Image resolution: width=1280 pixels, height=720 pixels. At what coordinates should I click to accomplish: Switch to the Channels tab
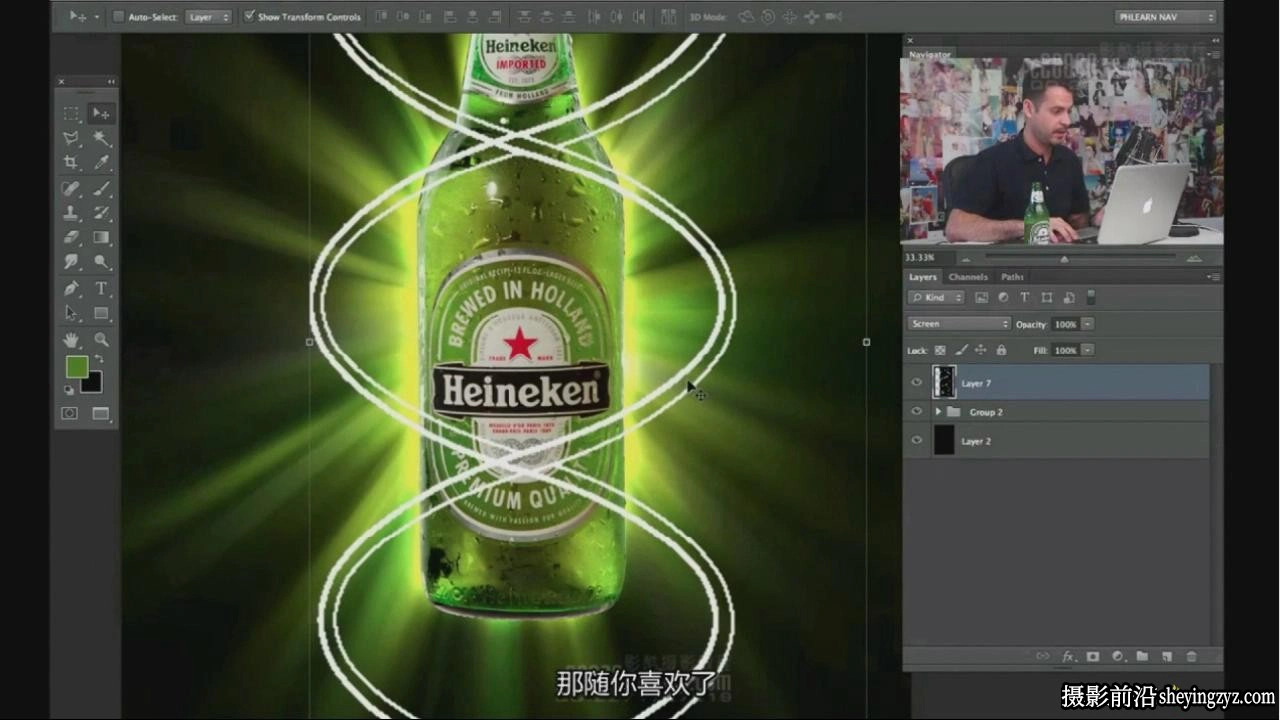pyautogui.click(x=967, y=277)
